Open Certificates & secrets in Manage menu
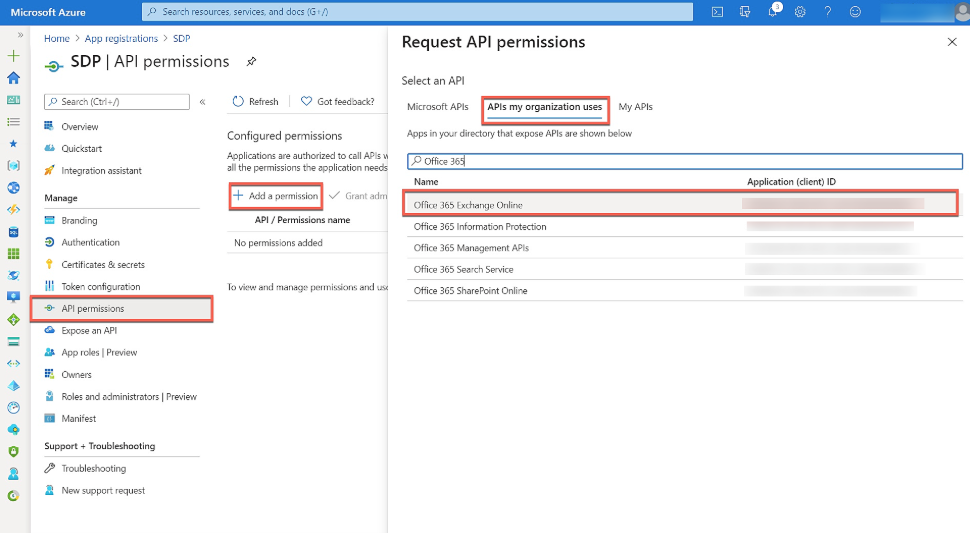 pyautogui.click(x=102, y=265)
